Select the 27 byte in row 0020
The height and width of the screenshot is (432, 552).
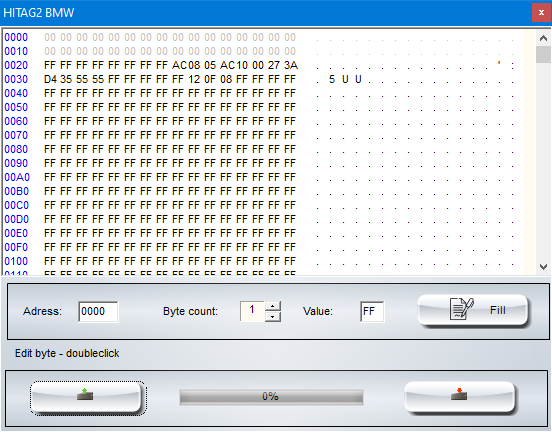(274, 65)
